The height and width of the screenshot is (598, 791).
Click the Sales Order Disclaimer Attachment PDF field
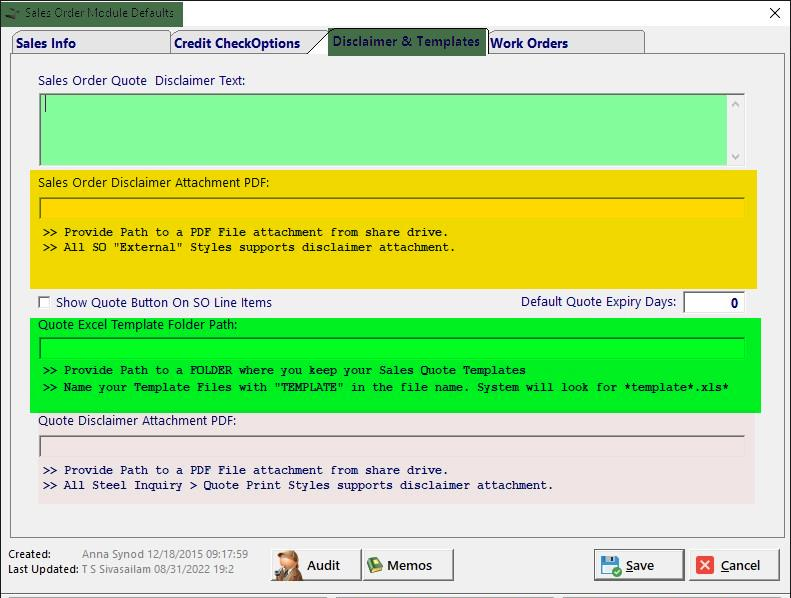pos(392,208)
